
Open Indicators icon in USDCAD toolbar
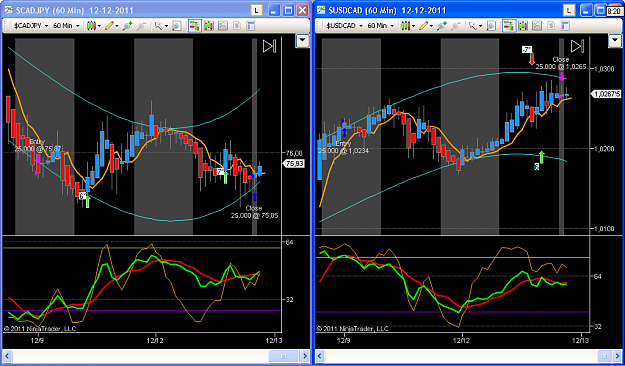coord(537,26)
